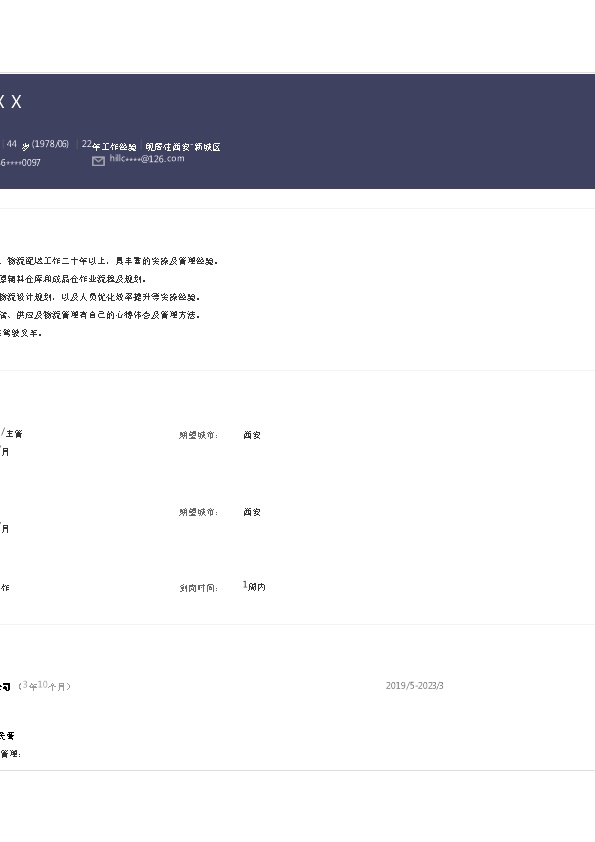The image size is (595, 842).
Task: Select the masked phone number ending 0097
Action: tap(20, 162)
